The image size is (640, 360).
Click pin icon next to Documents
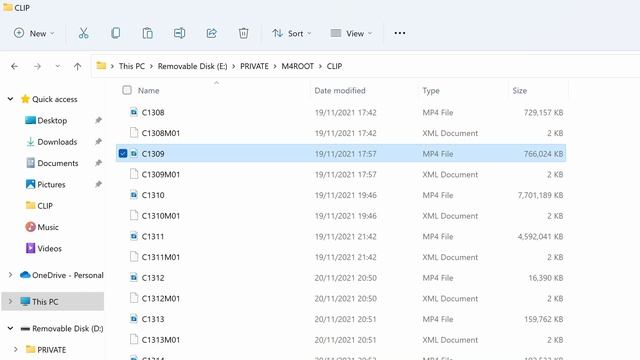pos(98,163)
